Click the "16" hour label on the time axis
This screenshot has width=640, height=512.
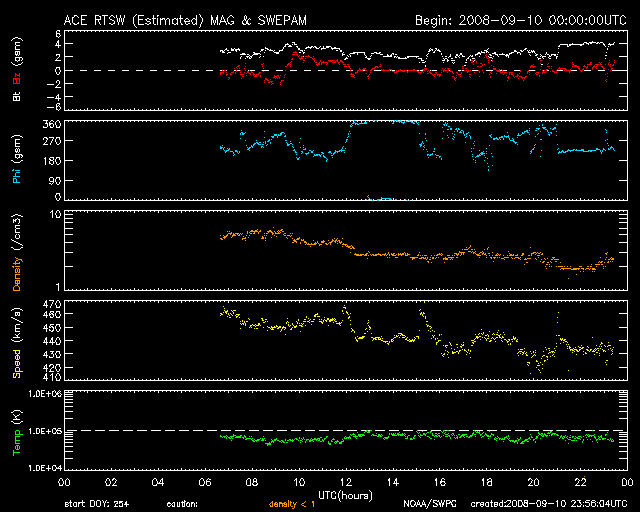(440, 483)
